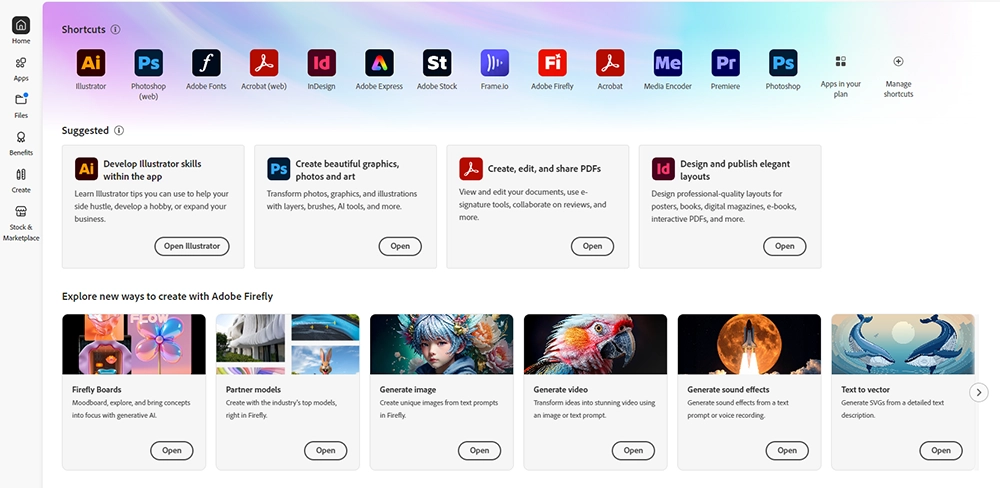Launch Photoshop (web) shortcut
Screen dimensions: 1000x488
click(148, 63)
